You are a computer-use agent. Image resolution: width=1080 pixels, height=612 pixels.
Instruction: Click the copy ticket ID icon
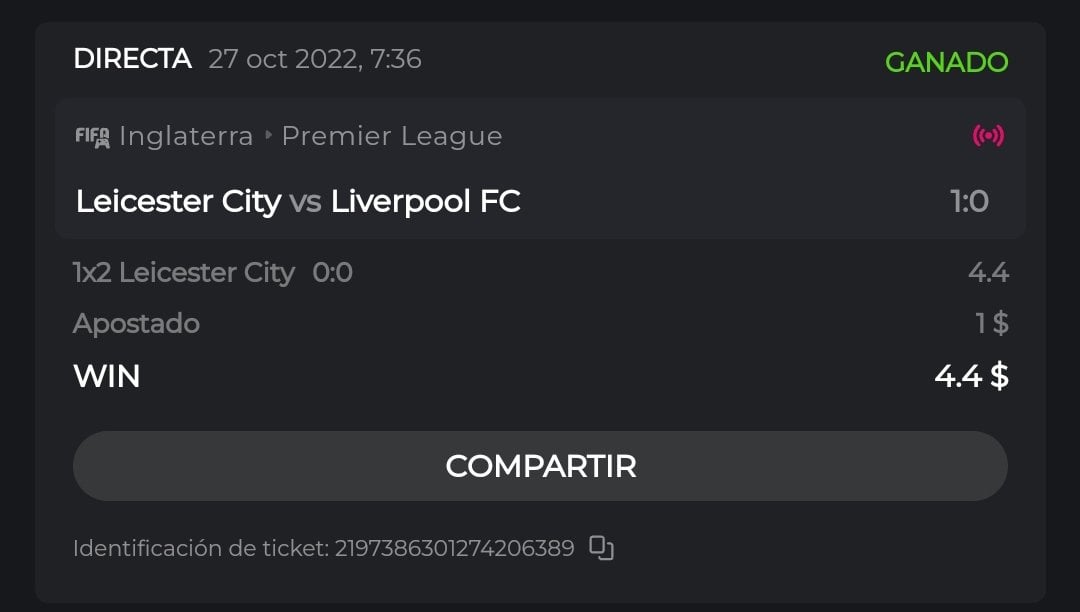pyautogui.click(x=601, y=548)
